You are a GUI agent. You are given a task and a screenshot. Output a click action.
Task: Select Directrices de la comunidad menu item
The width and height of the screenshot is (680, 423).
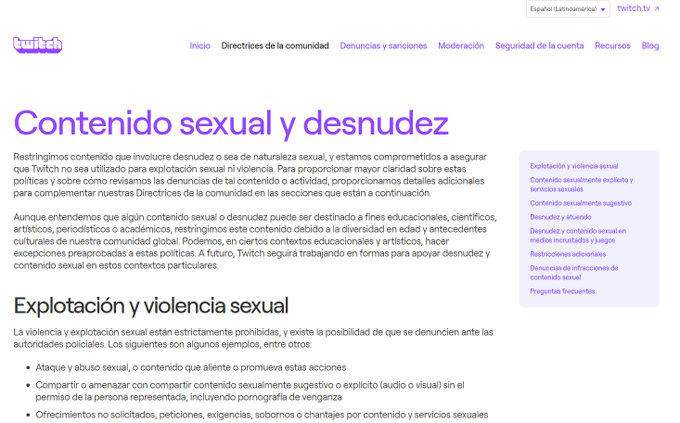tap(275, 46)
